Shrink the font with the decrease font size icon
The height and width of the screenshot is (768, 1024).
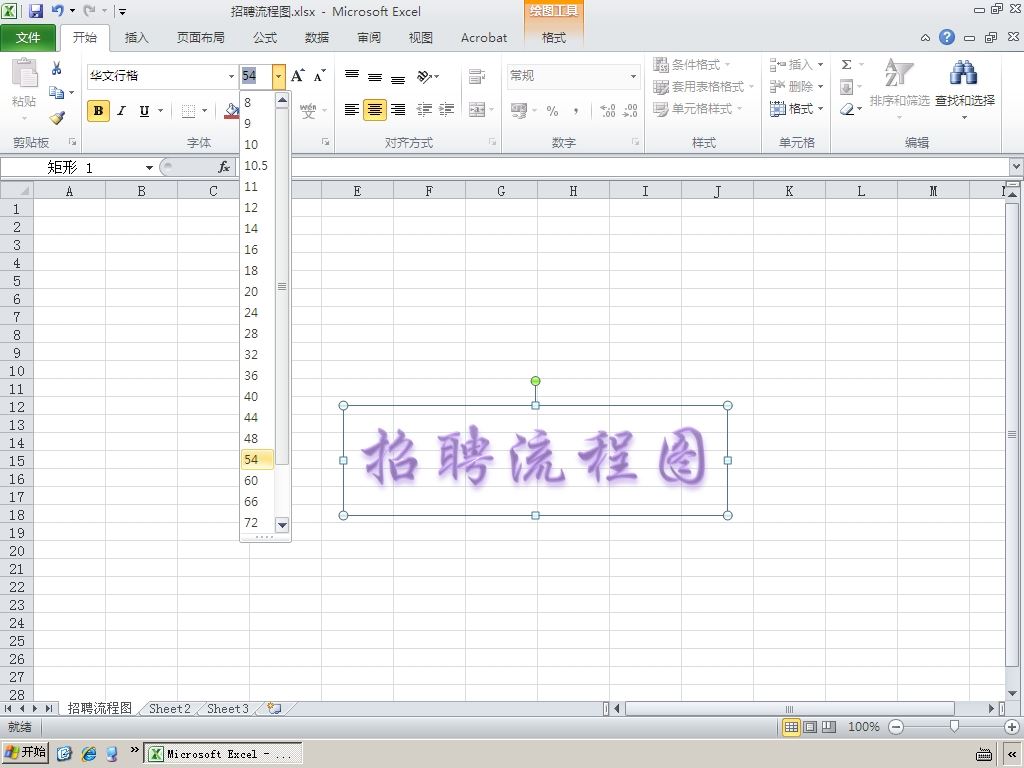click(x=319, y=76)
